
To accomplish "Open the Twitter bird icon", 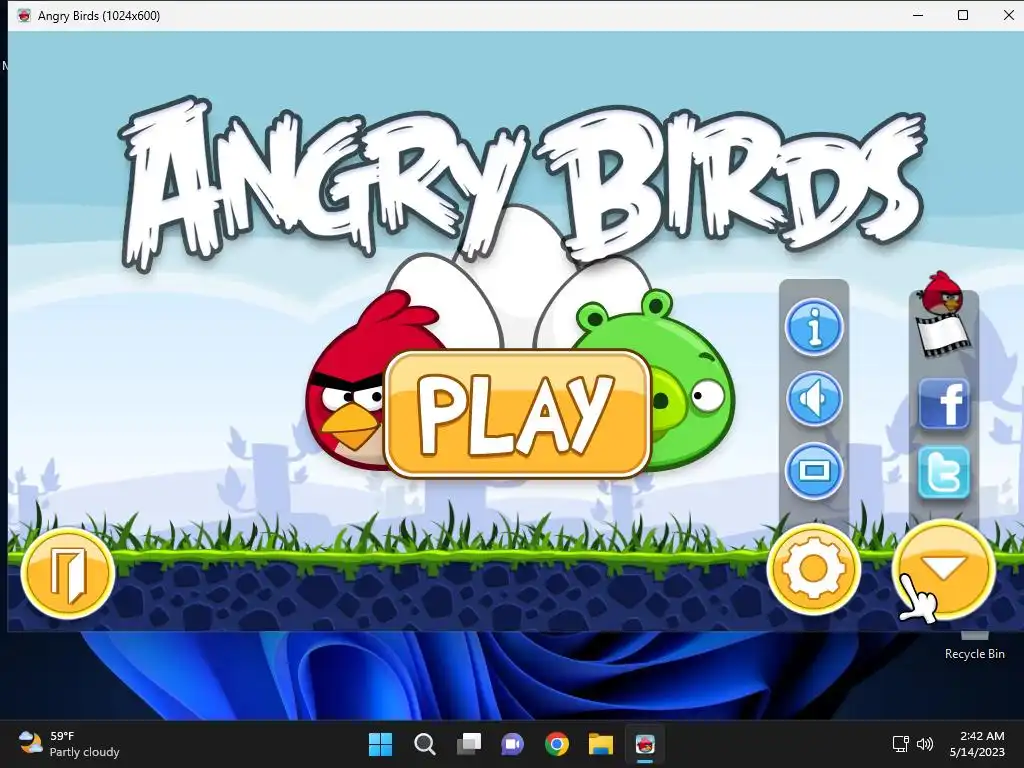I will (x=944, y=473).
